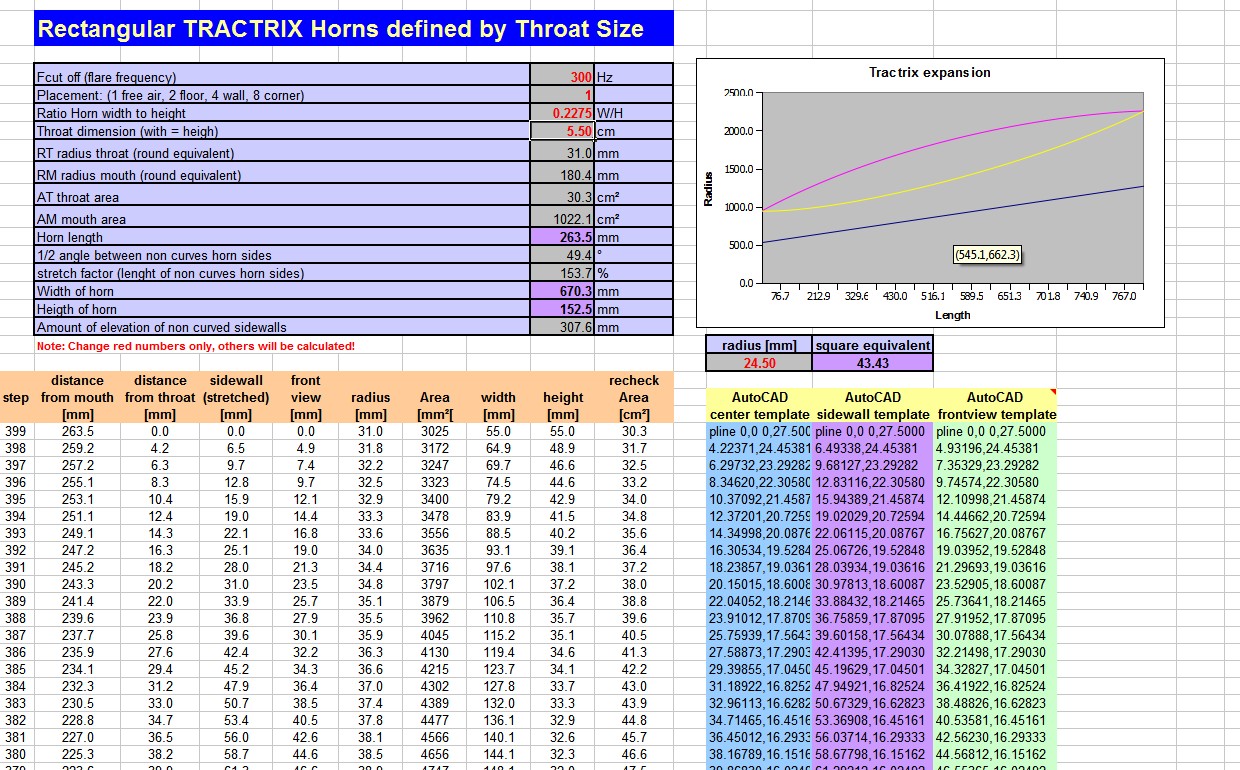This screenshot has height=770, width=1240.
Task: Click the 'sidewall (stretched)' column header
Action: tap(236, 397)
